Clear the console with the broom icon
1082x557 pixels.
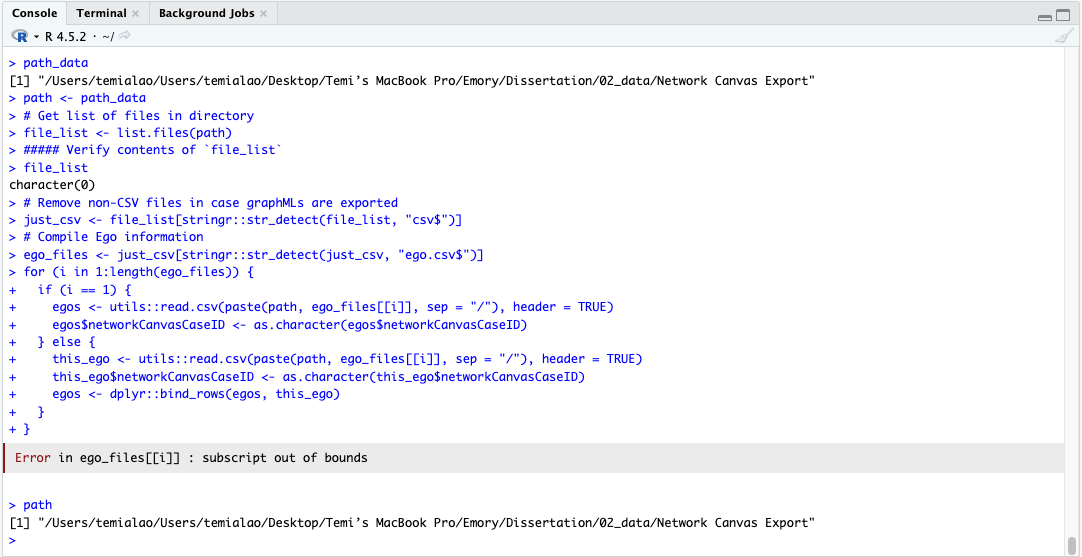click(x=1063, y=37)
